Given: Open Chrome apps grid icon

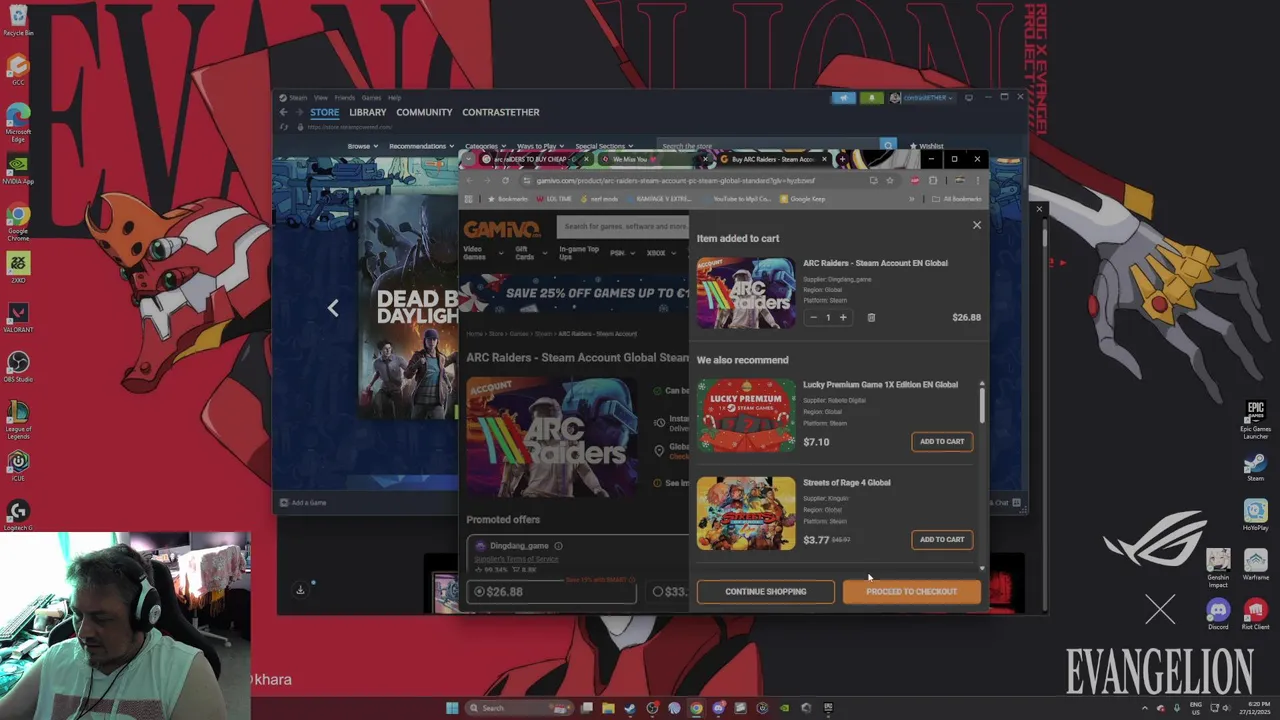Looking at the screenshot, I should (467, 199).
